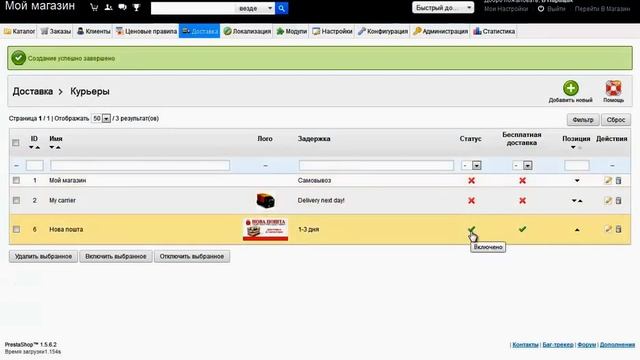Open the orders cart icon in header
This screenshot has width=640, height=360.
94,7
